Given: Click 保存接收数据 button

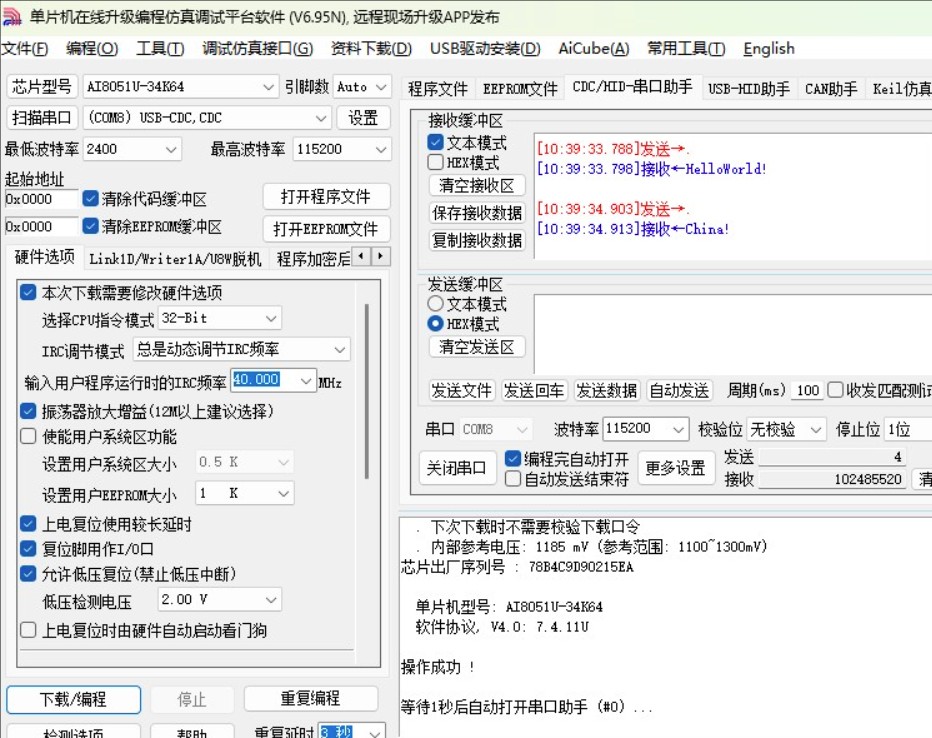Looking at the screenshot, I should [x=477, y=213].
